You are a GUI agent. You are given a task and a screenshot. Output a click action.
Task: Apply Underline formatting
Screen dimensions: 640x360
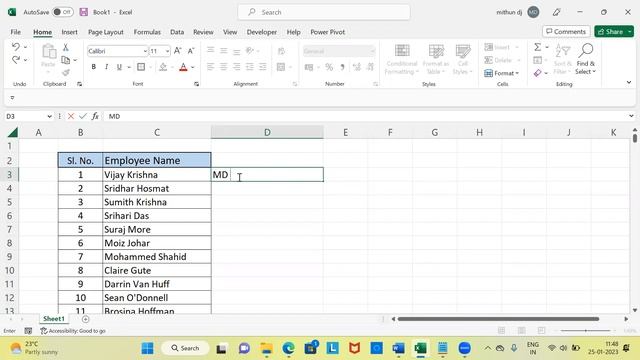[x=119, y=67]
